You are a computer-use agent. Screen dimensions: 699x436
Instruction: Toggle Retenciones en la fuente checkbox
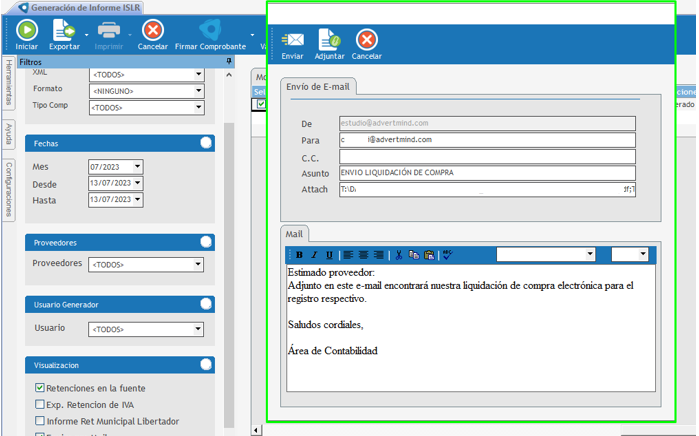[x=40, y=388]
